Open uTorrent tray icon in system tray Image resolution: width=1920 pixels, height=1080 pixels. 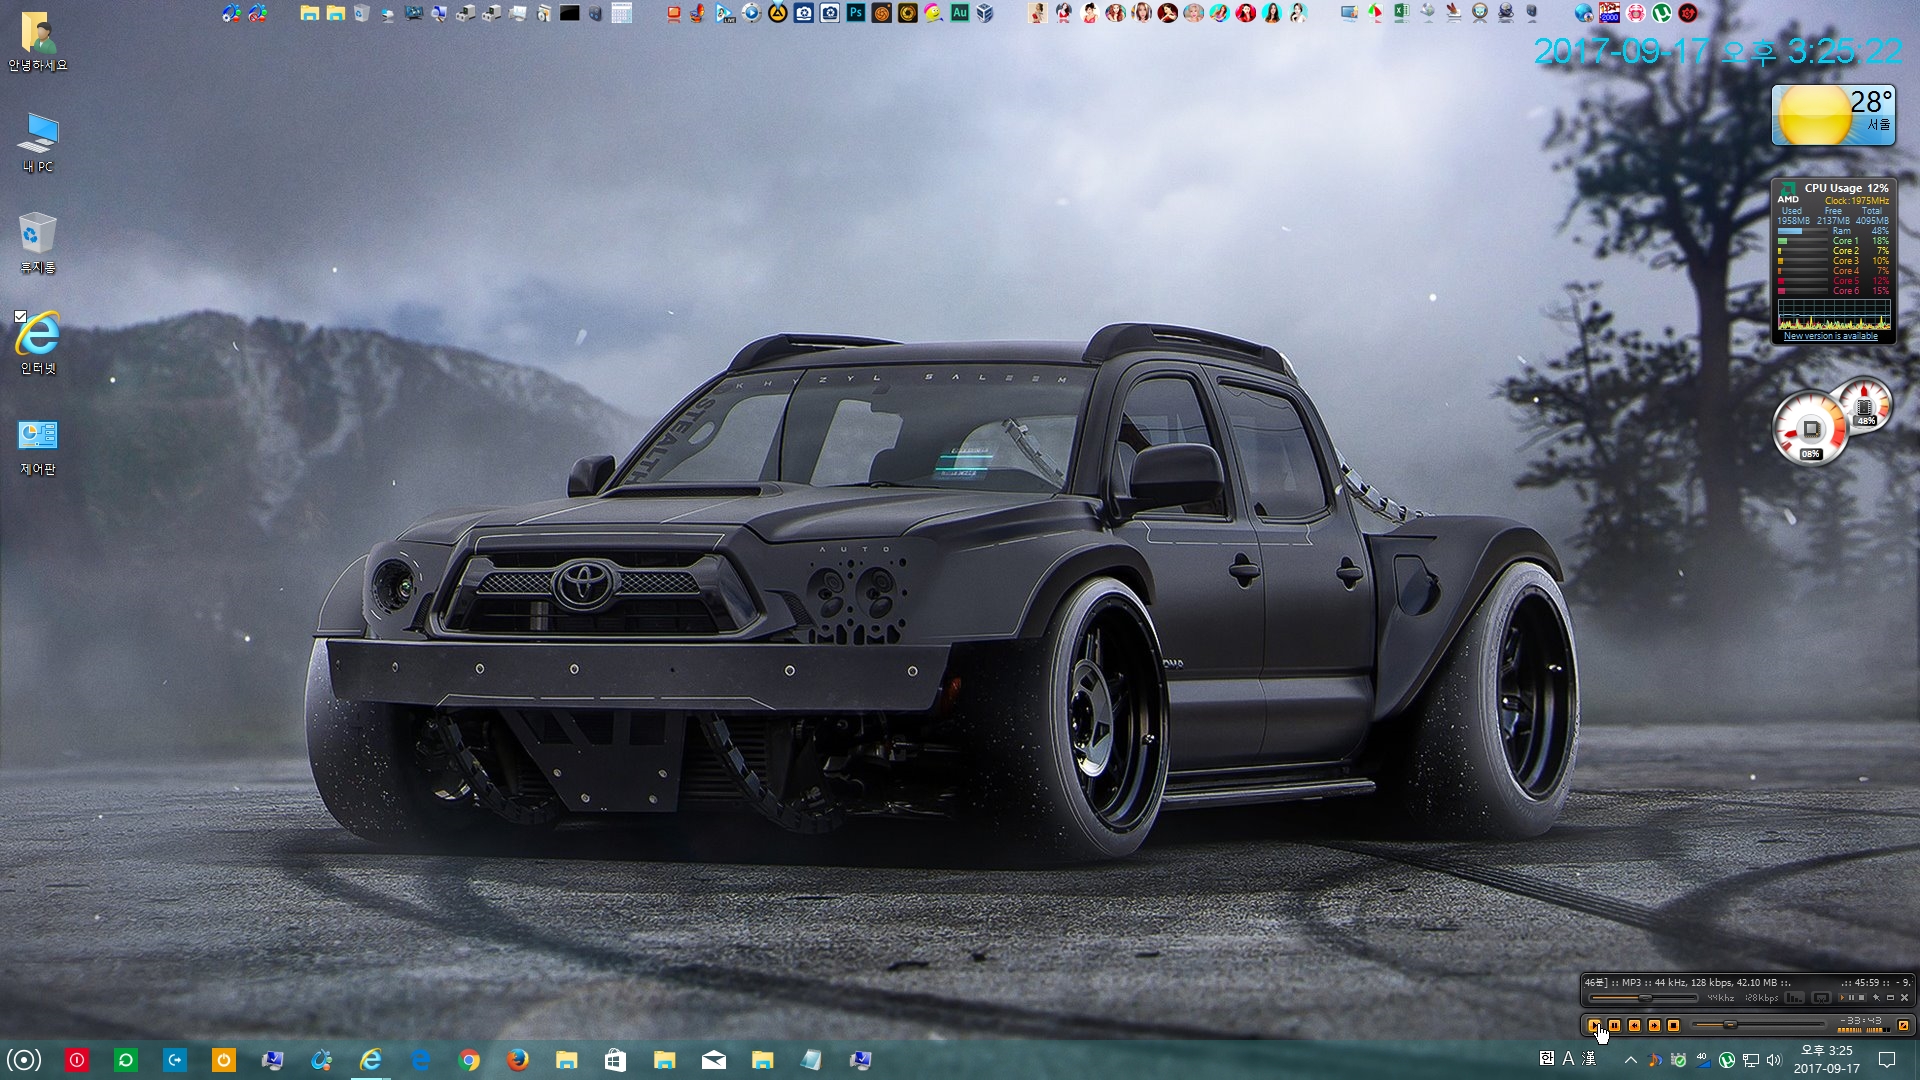click(1727, 1060)
